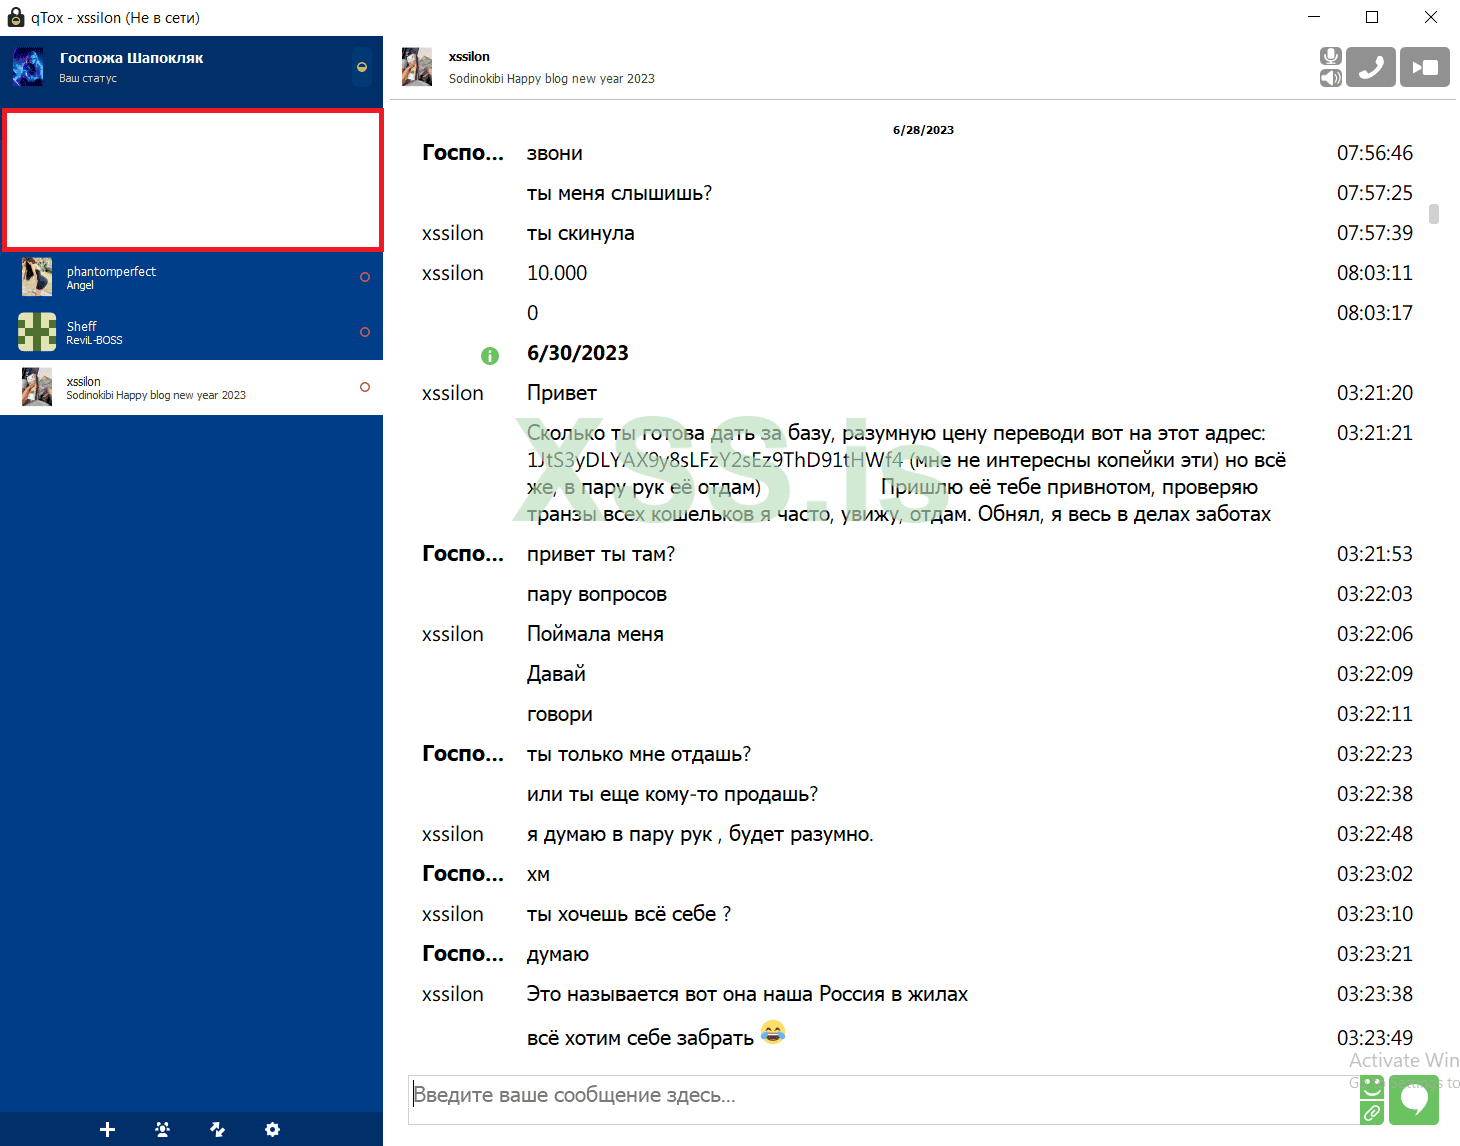
Task: Click the qTox lock icon in title bar
Action: 15,17
